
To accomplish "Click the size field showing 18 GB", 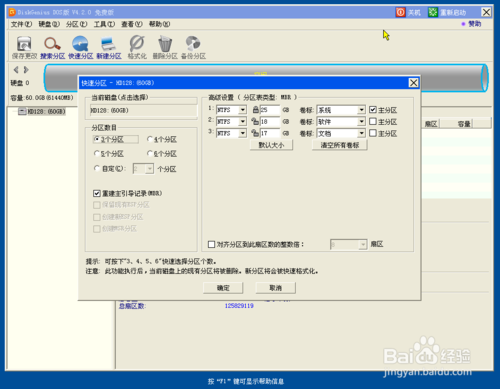I will [x=270, y=121].
